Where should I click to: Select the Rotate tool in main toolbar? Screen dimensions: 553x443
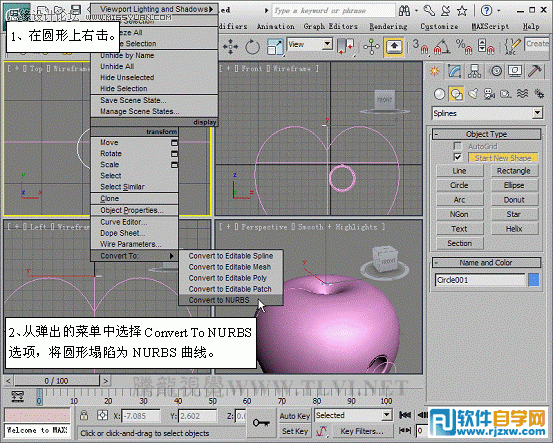tap(252, 47)
